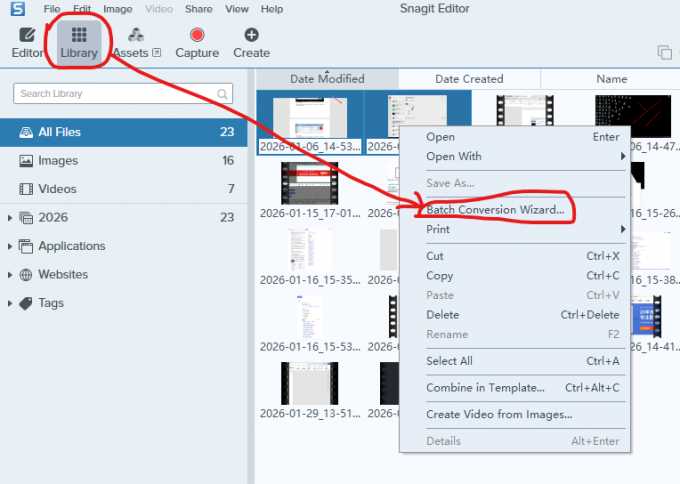Image resolution: width=680 pixels, height=484 pixels.
Task: Click the Tags tag icon
Action: 26,303
